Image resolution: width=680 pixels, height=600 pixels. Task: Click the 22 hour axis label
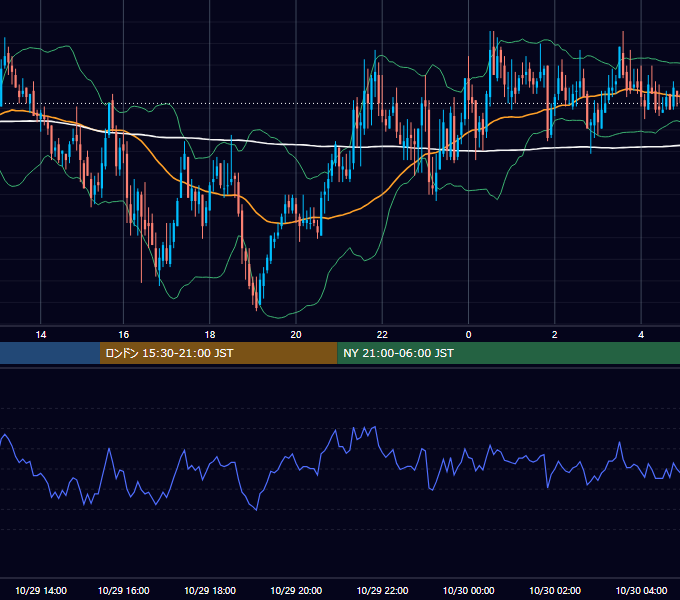pyautogui.click(x=382, y=335)
